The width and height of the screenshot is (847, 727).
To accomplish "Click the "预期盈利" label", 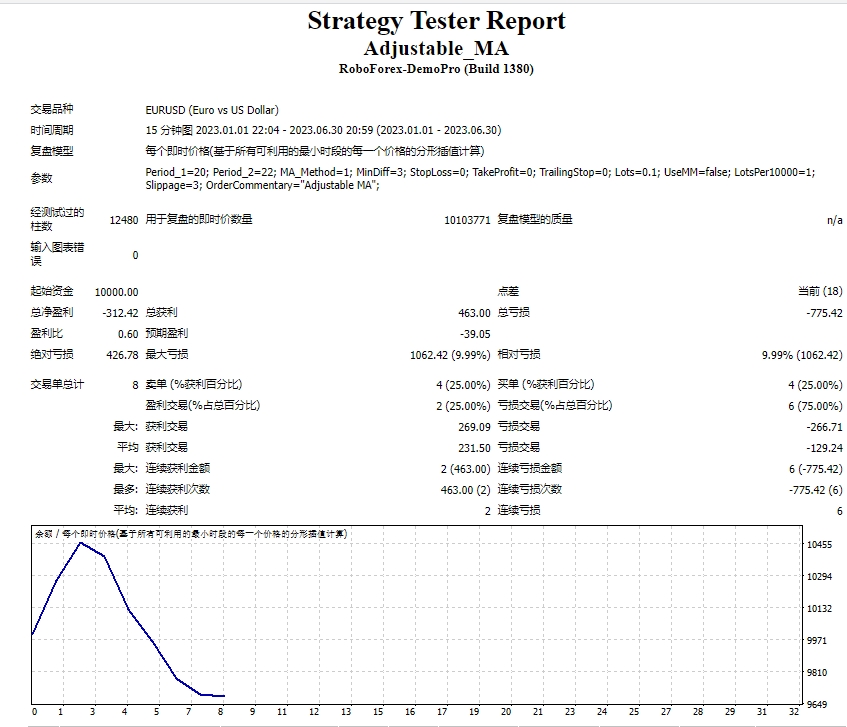I will coord(167,334).
